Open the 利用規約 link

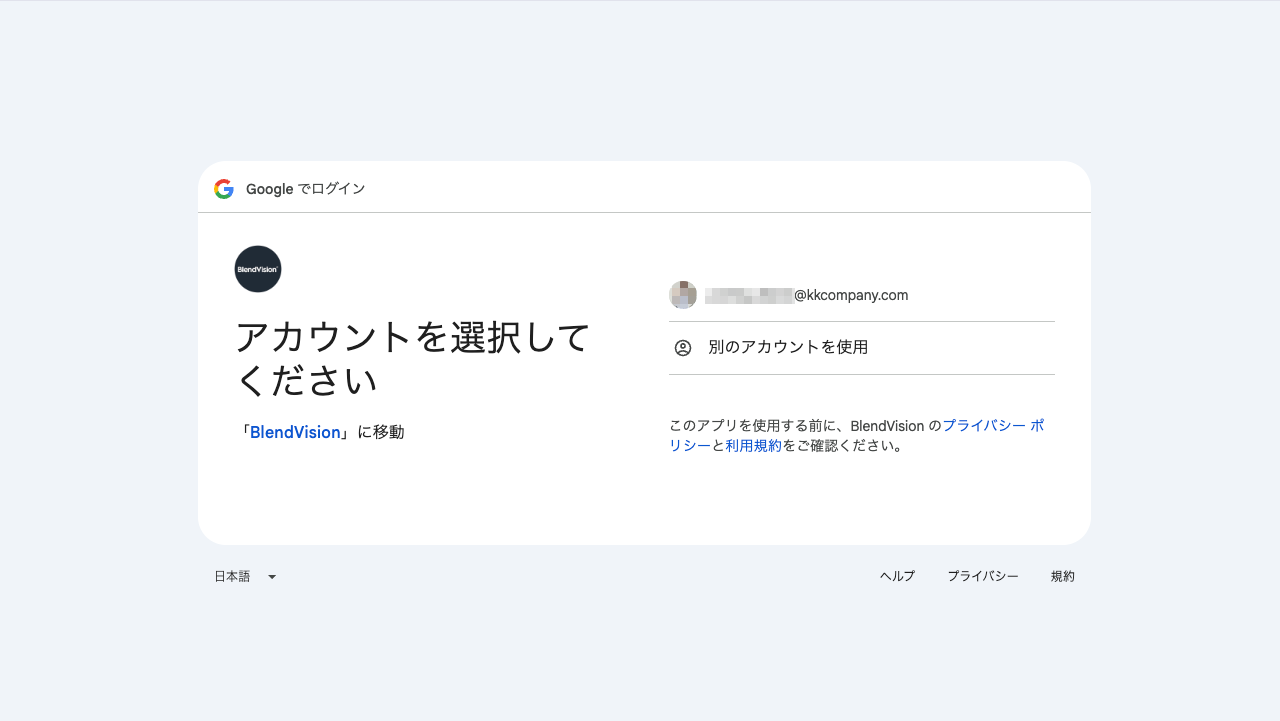[x=754, y=446]
